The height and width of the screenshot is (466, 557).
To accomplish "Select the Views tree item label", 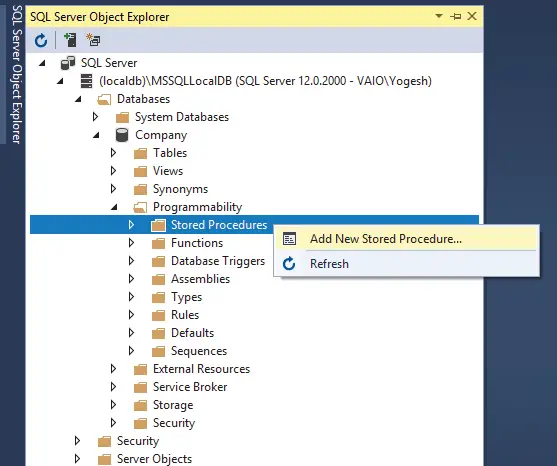I will click(168, 171).
